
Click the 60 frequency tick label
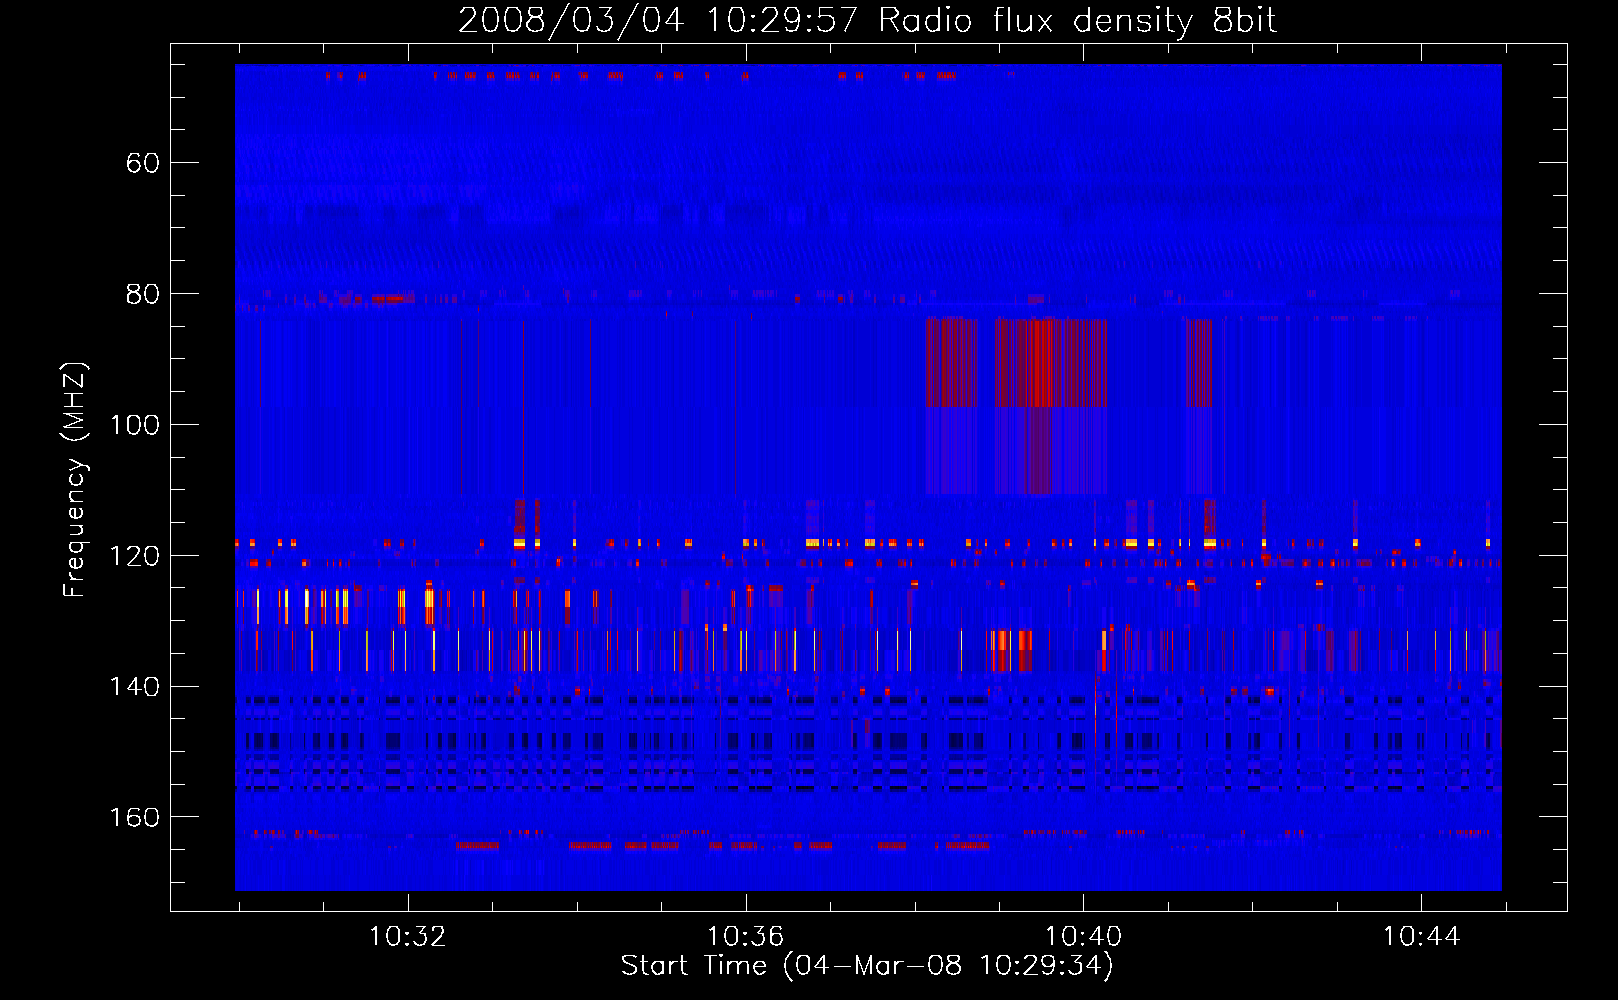143,163
